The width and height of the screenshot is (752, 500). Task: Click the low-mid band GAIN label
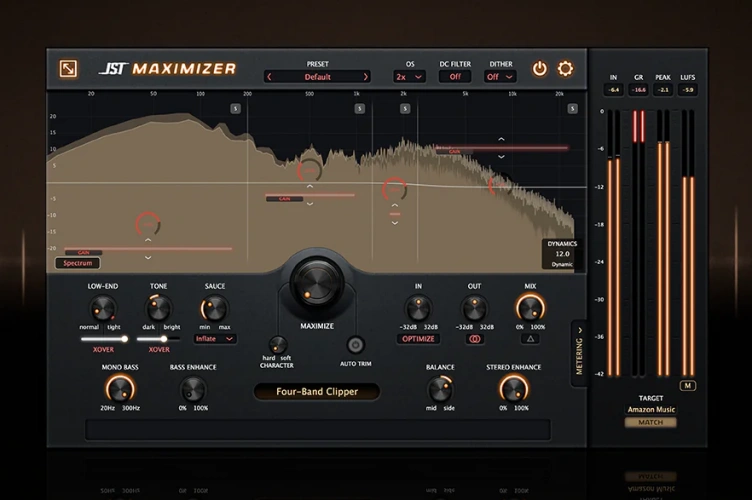coord(284,198)
